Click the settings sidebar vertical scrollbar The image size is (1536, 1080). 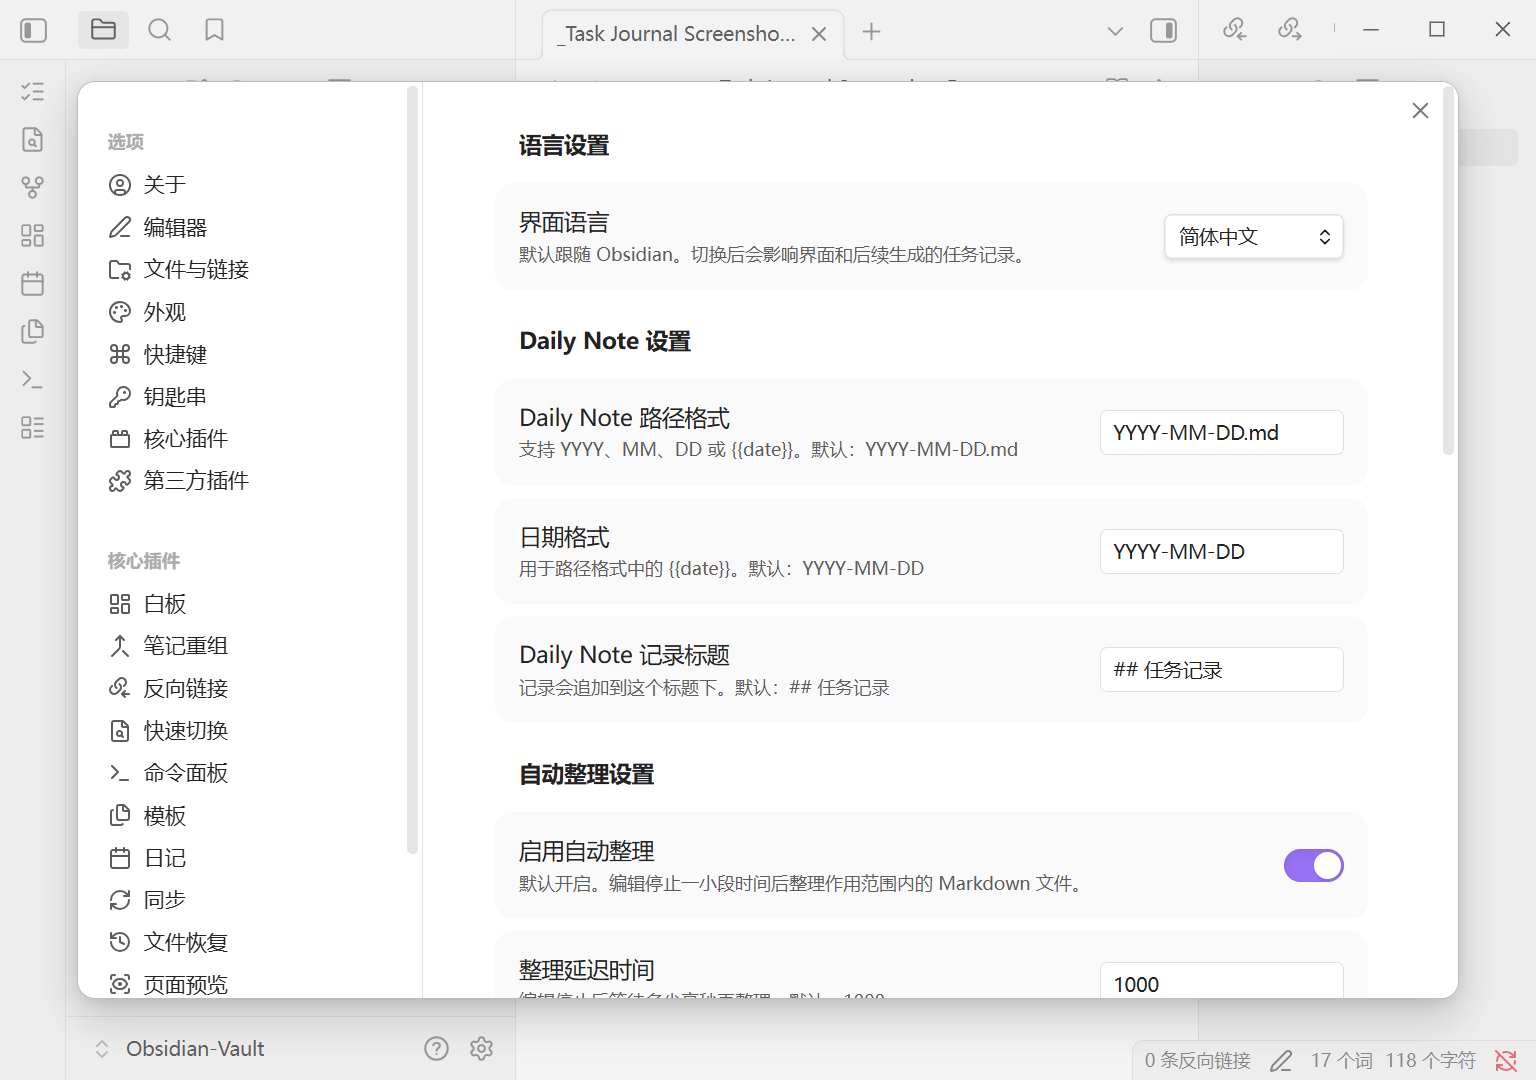tap(412, 470)
